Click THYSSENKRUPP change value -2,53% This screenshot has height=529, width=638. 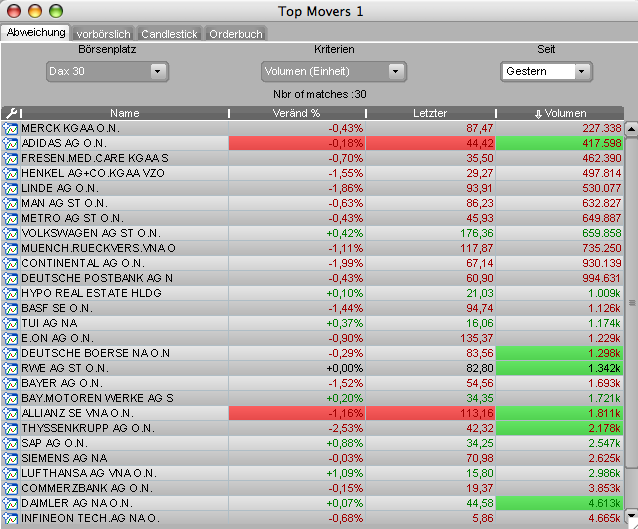[345, 428]
